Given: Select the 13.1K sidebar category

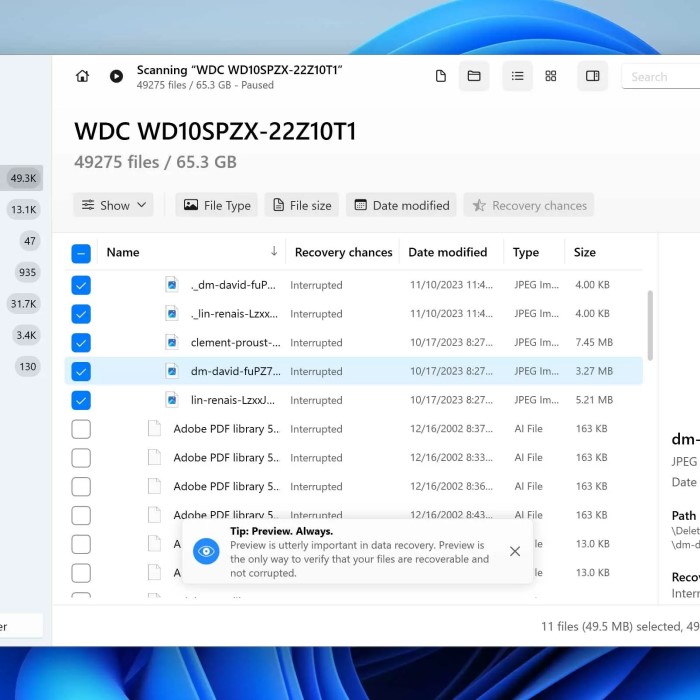Looking at the screenshot, I should (x=23, y=209).
